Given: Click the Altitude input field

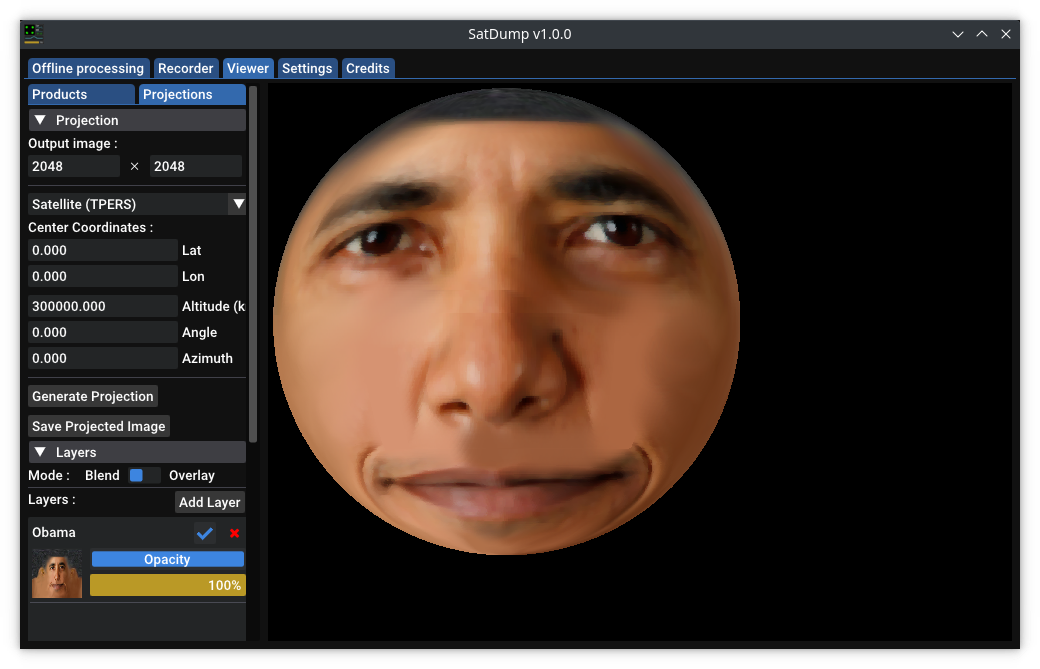Looking at the screenshot, I should pos(103,306).
